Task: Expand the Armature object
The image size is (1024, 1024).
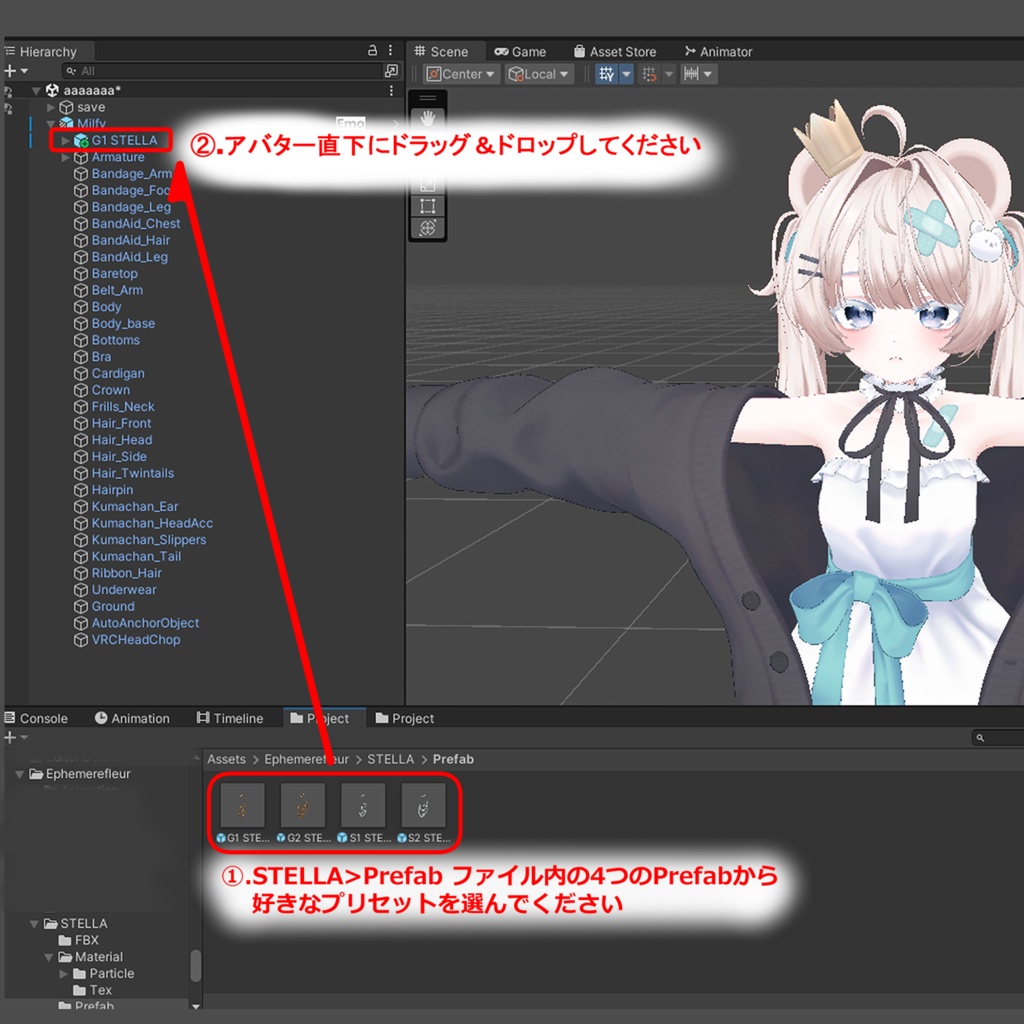Action: 65,157
